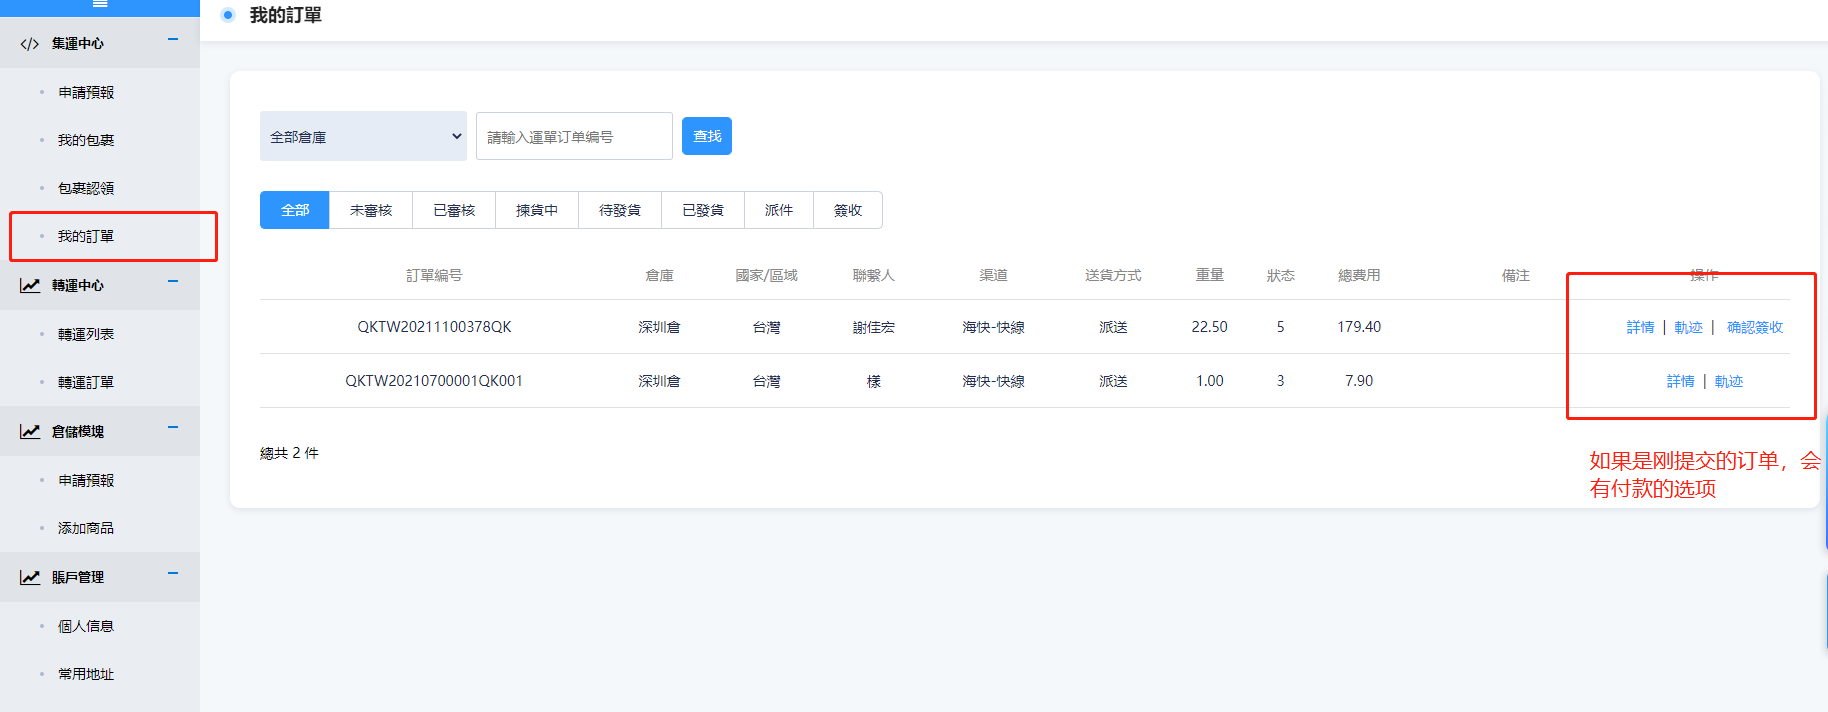1828x712 pixels.
Task: Click the code icon beside 集運中心
Action: pyautogui.click(x=30, y=44)
